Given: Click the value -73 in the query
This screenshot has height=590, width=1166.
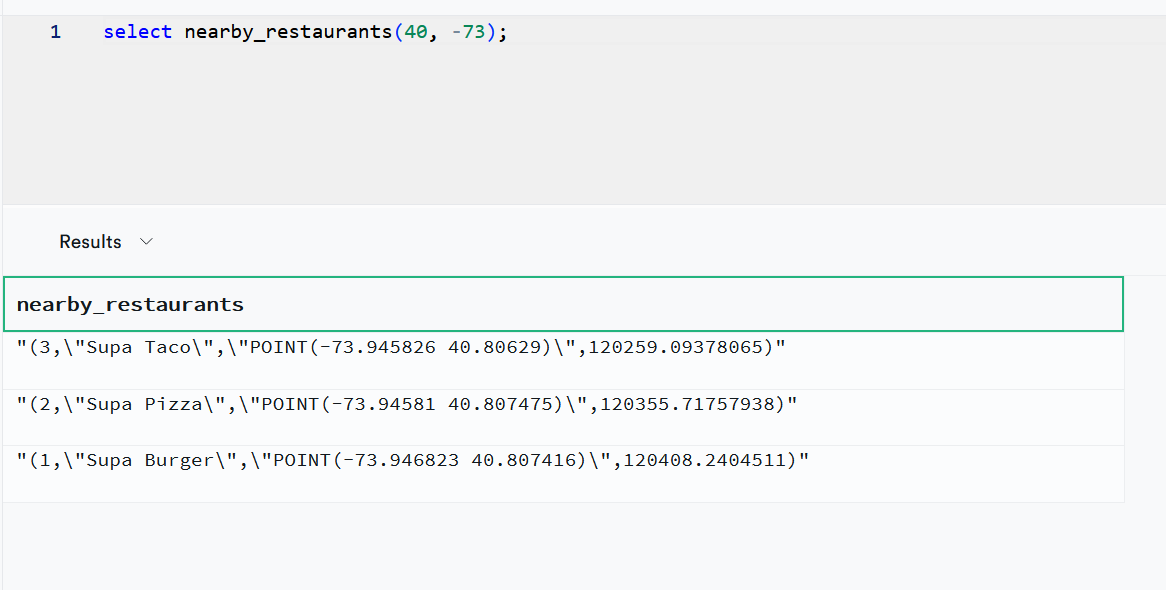Looking at the screenshot, I should click(x=470, y=31).
